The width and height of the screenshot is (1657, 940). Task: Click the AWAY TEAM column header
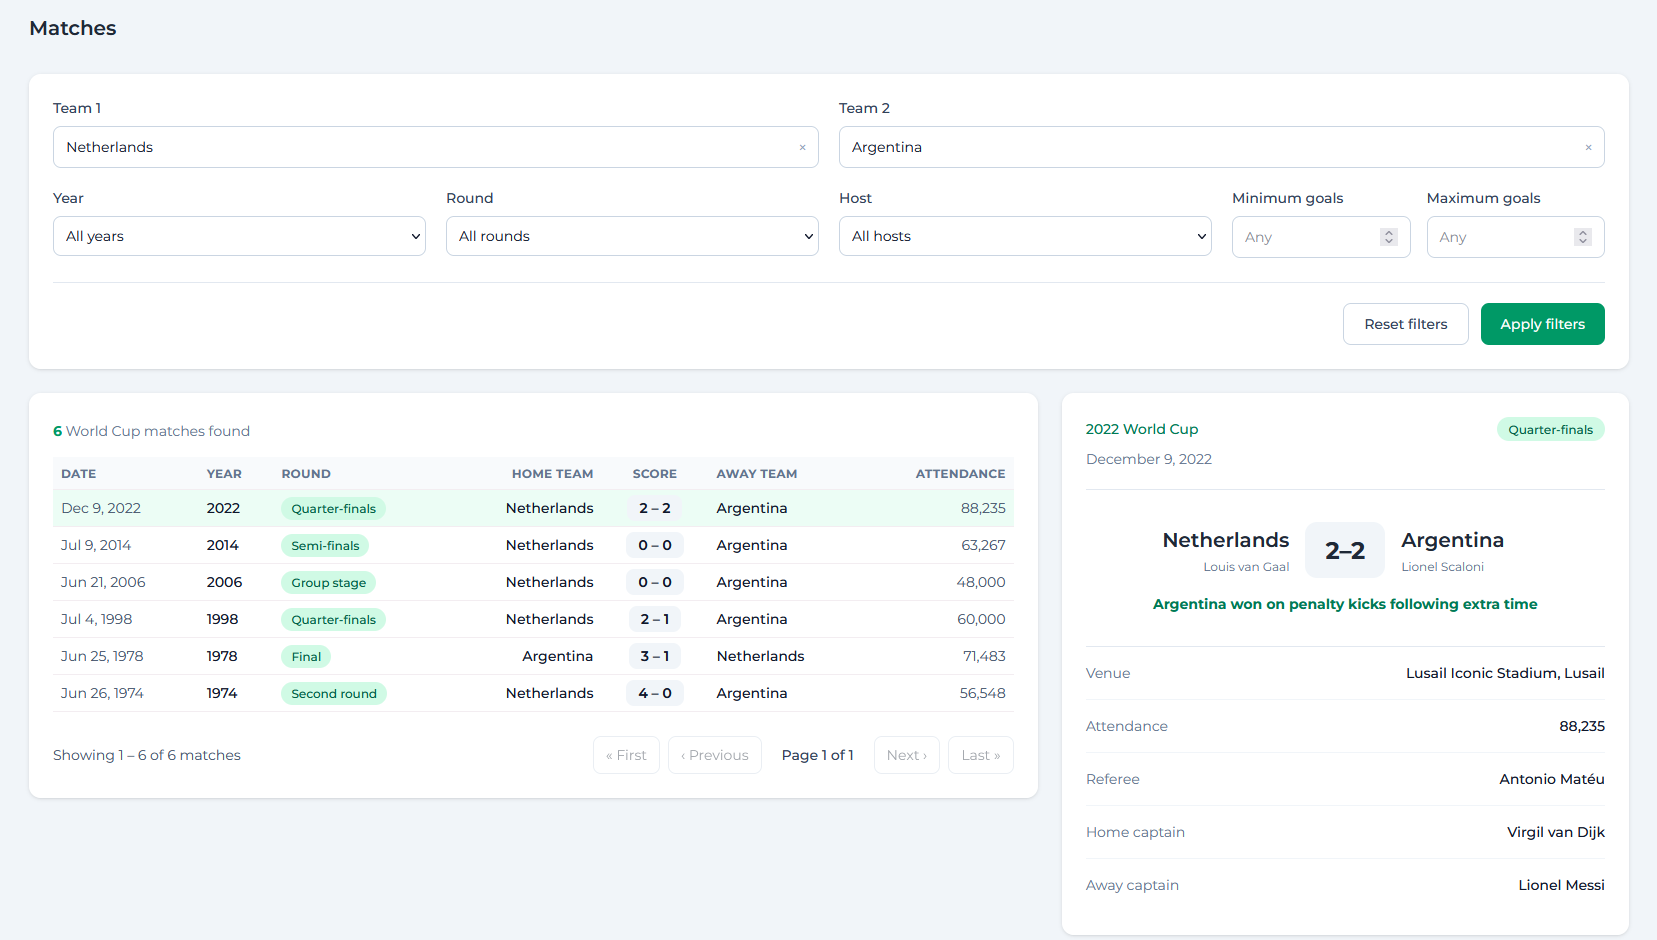coord(757,474)
